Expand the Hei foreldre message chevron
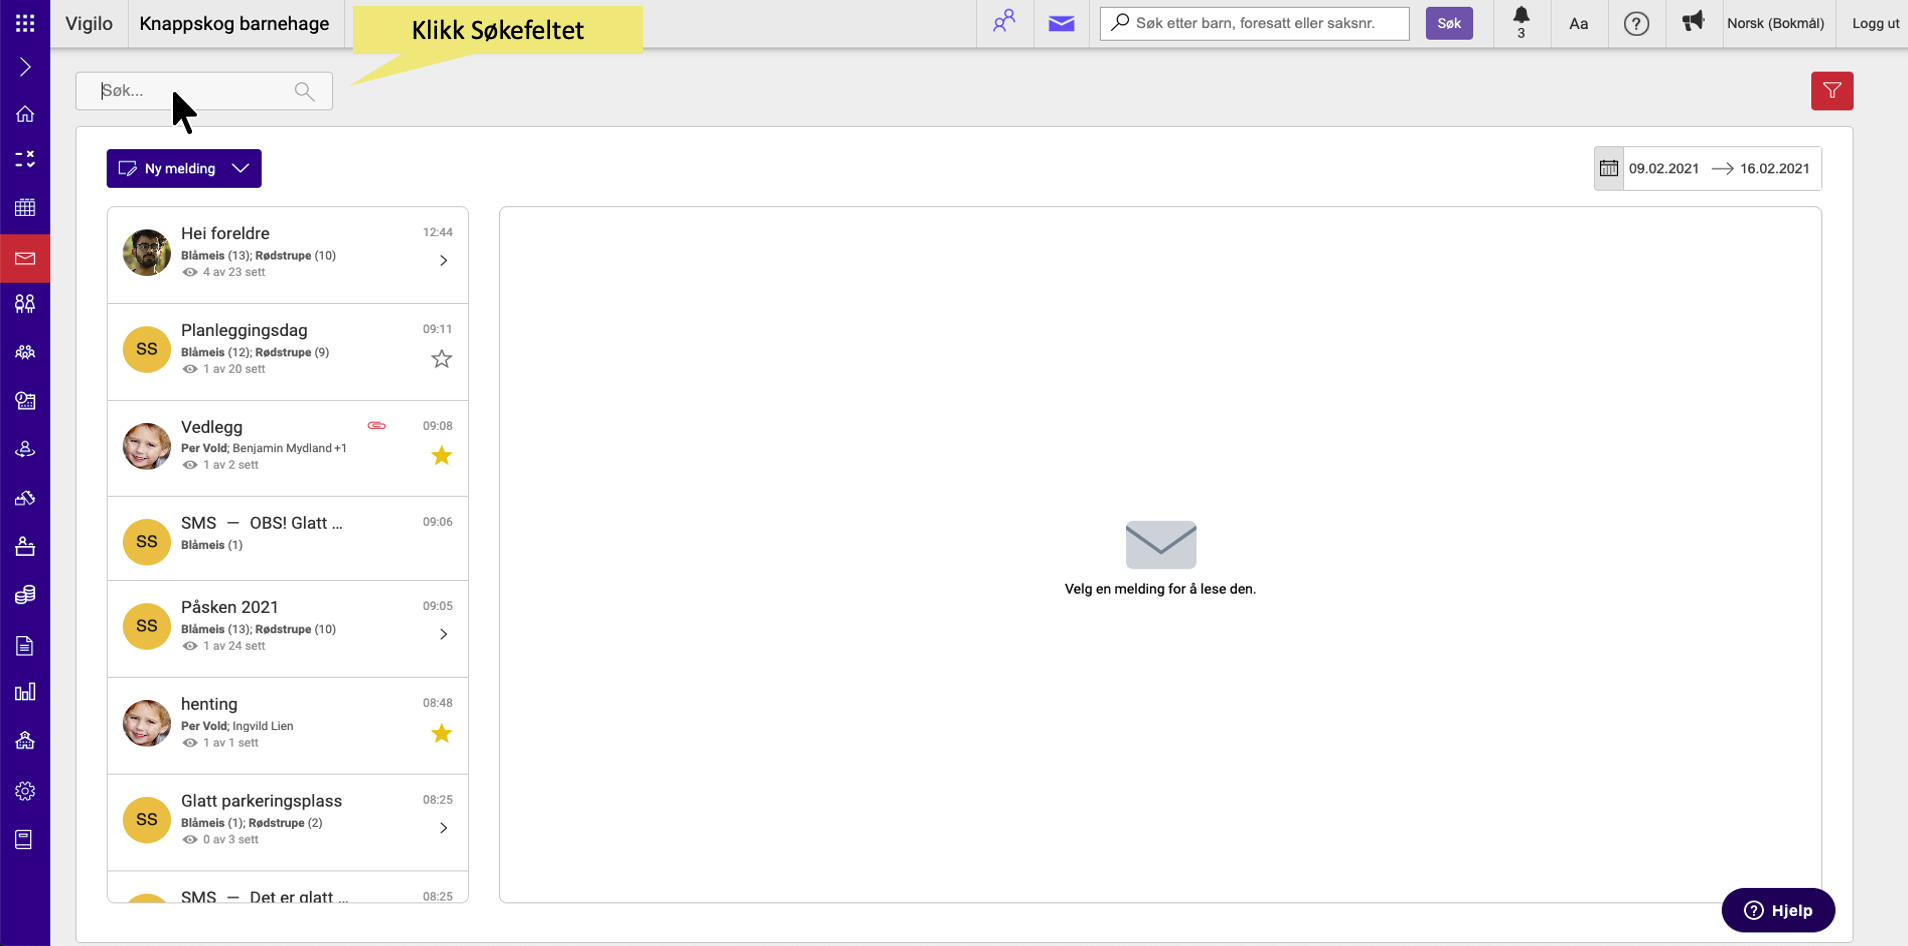The height and width of the screenshot is (946, 1908). 443,261
